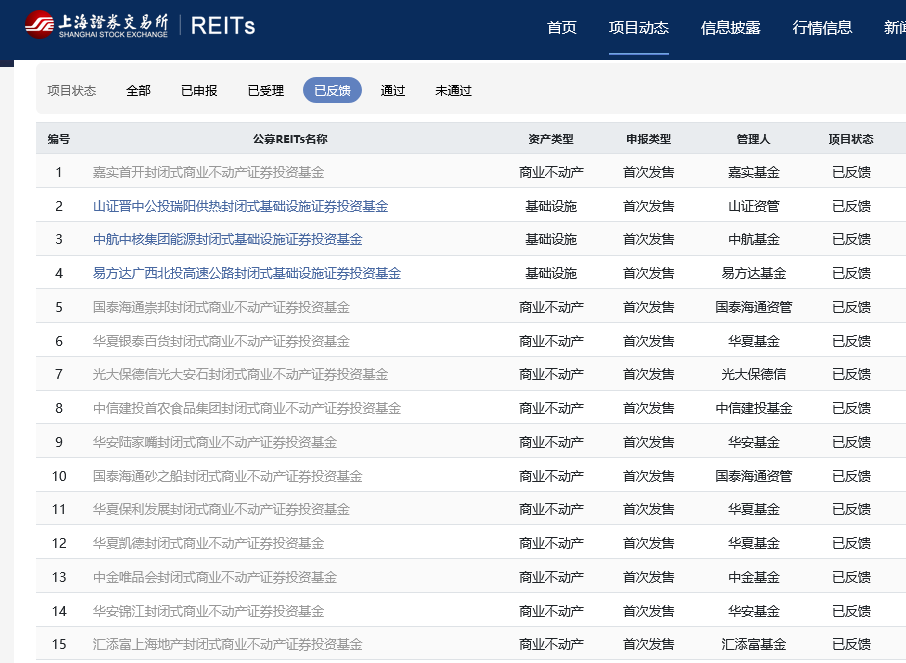Filter project status by 已申报
This screenshot has width=906, height=663.
(199, 90)
